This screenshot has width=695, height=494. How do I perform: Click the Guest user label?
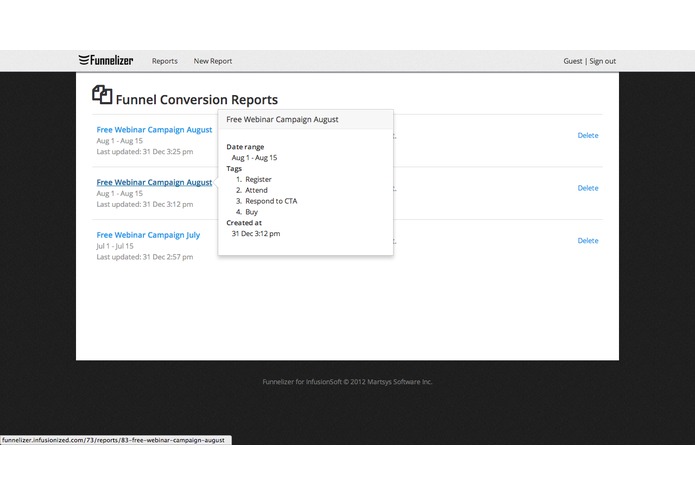pos(573,61)
